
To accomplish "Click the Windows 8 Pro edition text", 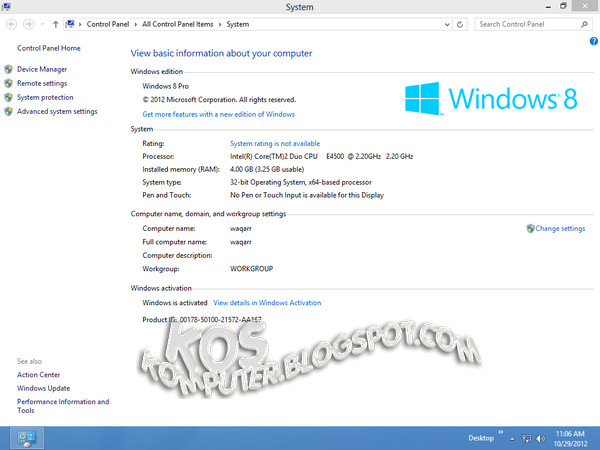I will [165, 86].
